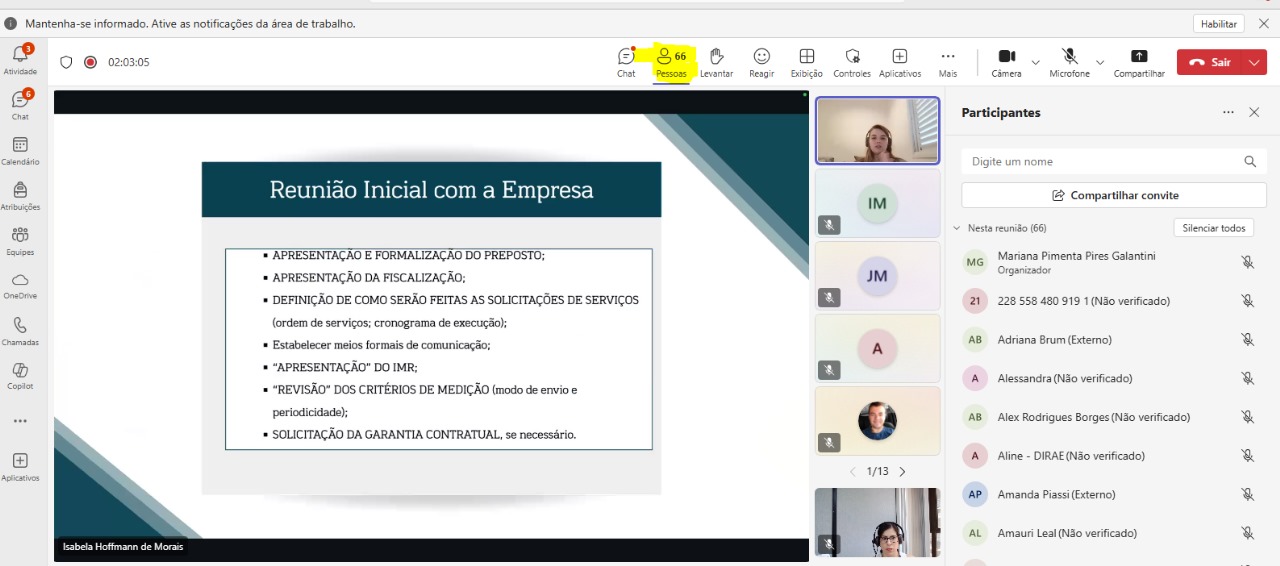Open OneDrive in the sidebar
The width and height of the screenshot is (1280, 566).
pos(20,285)
